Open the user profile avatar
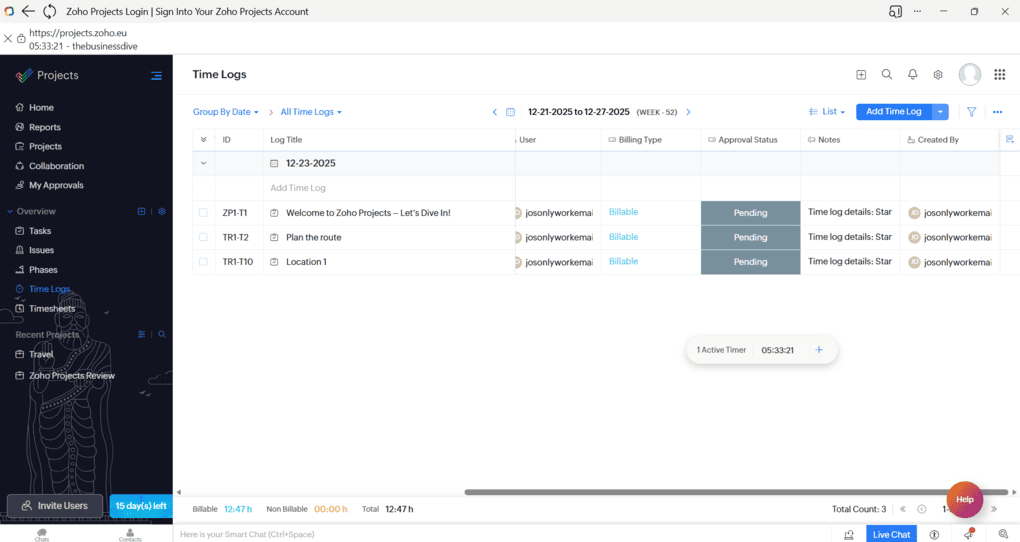The height and width of the screenshot is (542, 1020). click(x=969, y=75)
